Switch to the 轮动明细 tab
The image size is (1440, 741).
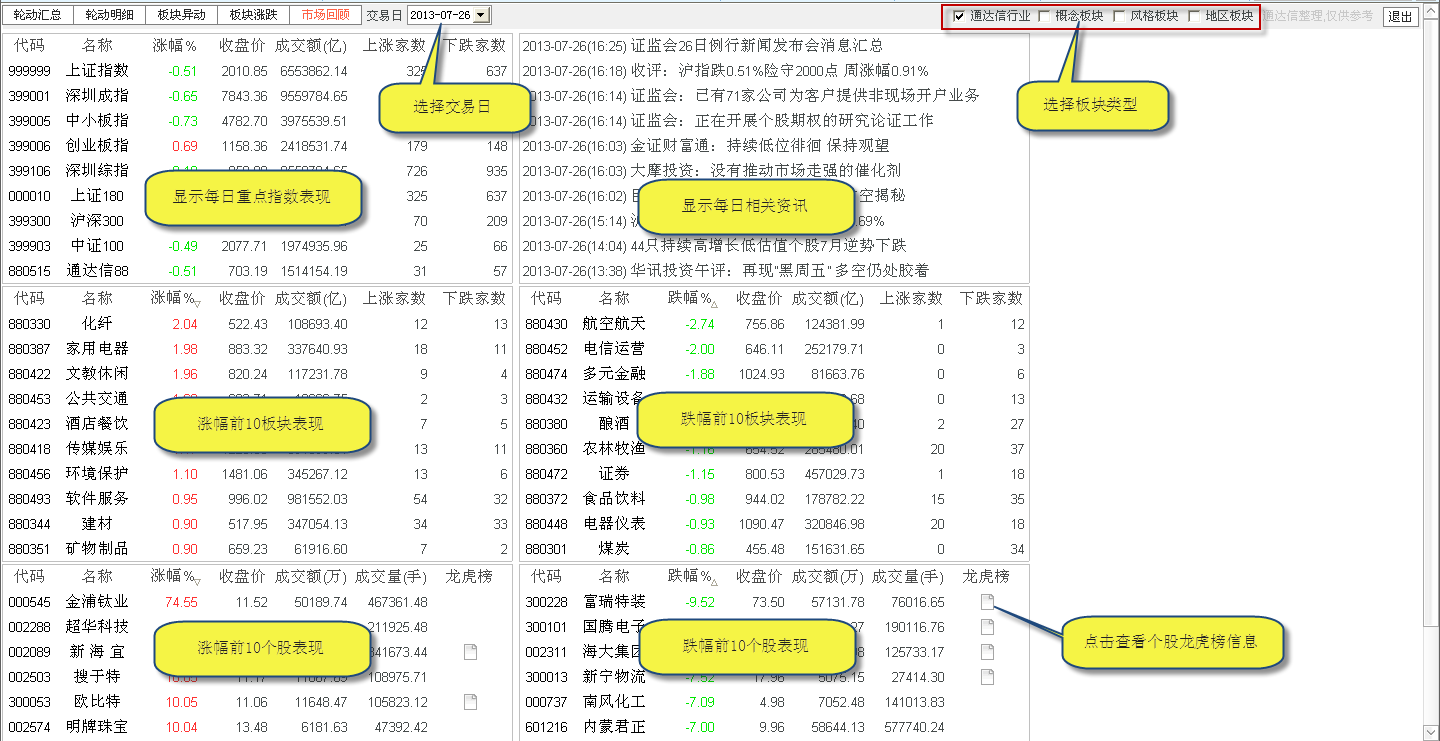pos(109,15)
